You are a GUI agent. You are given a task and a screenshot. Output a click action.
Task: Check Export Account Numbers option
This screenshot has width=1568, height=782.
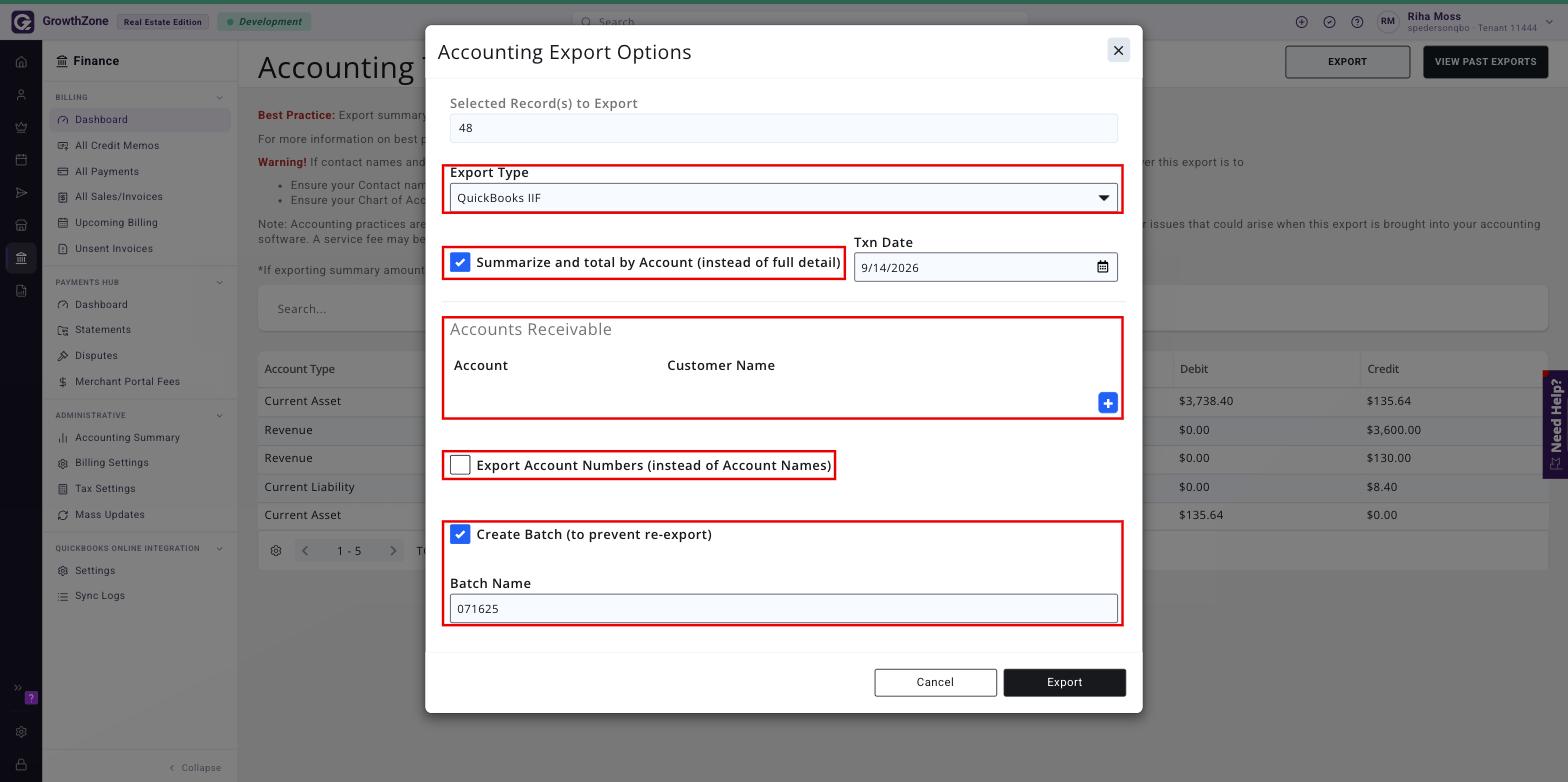[x=460, y=465]
